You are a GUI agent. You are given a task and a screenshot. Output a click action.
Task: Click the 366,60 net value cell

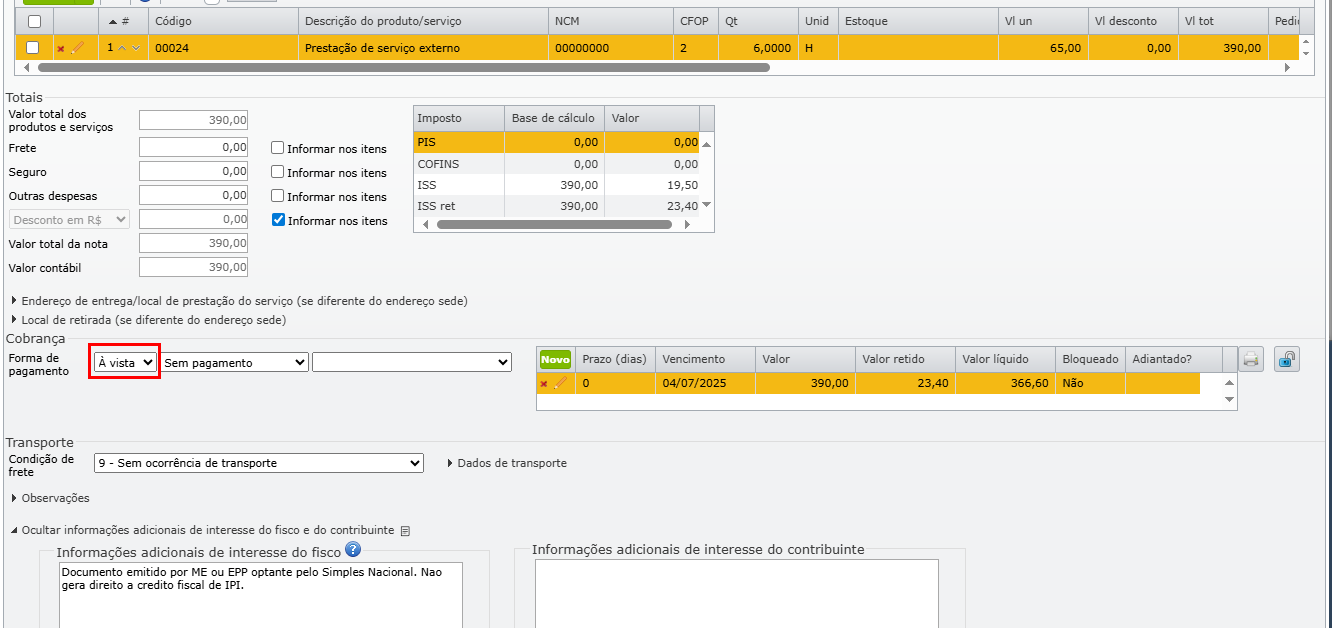(x=1005, y=383)
